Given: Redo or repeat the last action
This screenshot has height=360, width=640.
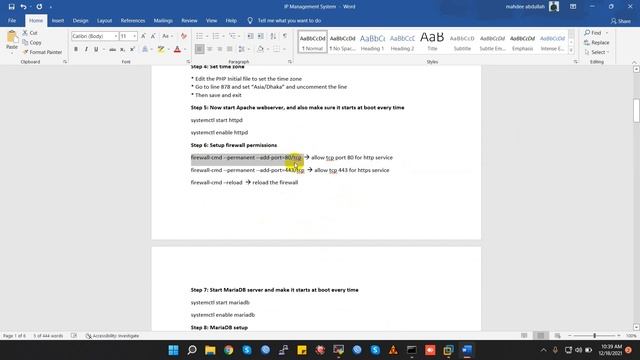Looking at the screenshot, I should 39,7.
